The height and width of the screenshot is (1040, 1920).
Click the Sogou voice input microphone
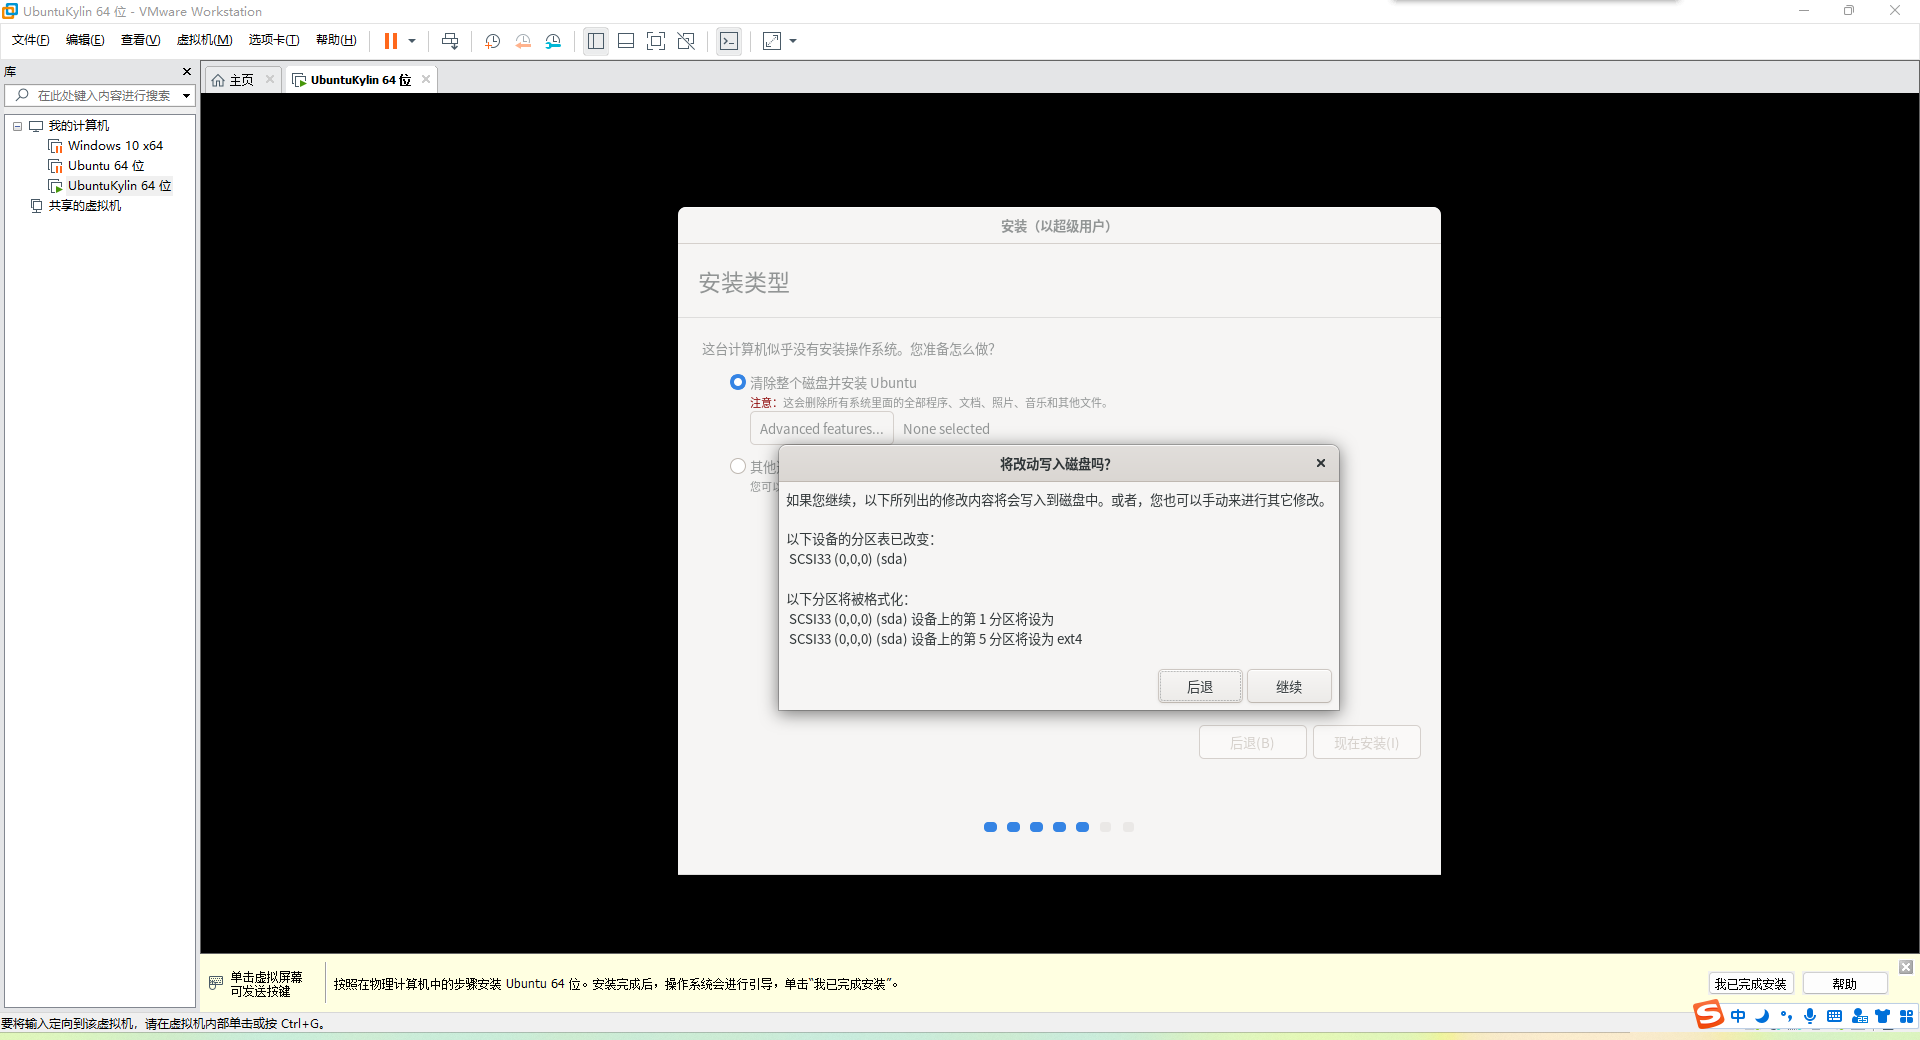(x=1810, y=1016)
